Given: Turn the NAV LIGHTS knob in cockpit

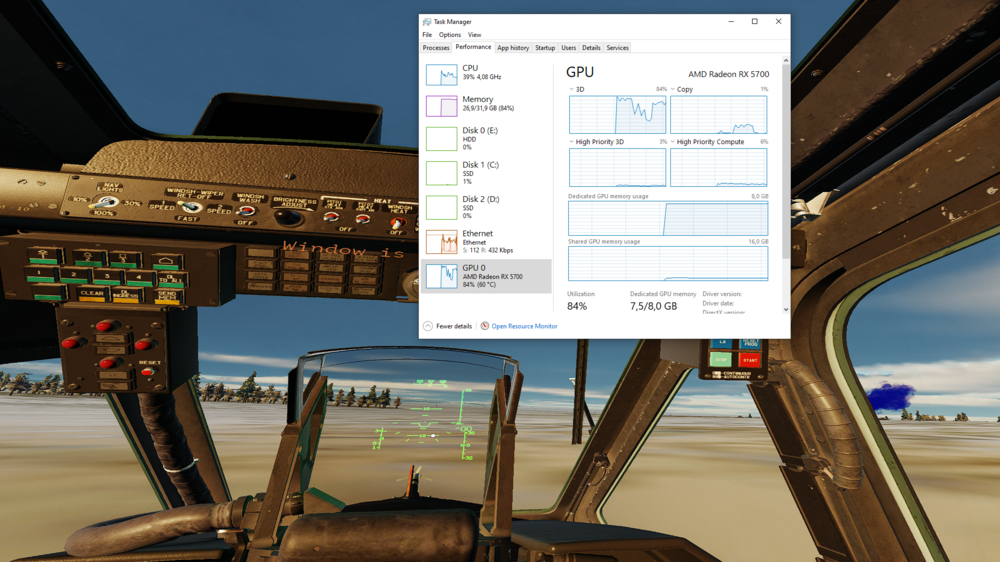Looking at the screenshot, I should 105,203.
